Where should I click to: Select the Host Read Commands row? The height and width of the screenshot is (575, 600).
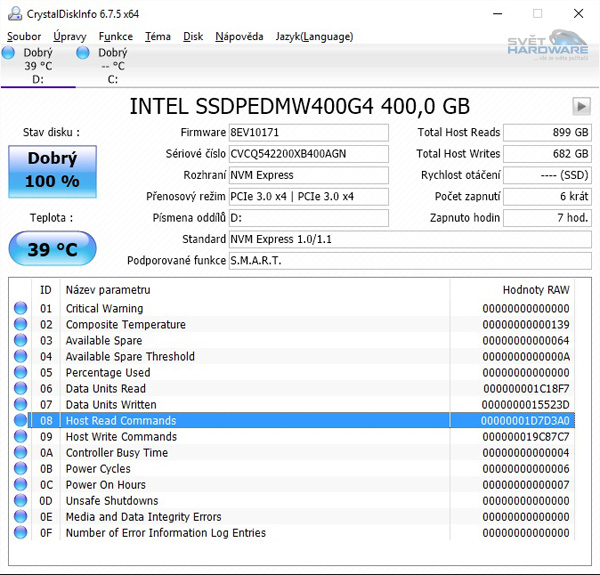tap(292, 420)
